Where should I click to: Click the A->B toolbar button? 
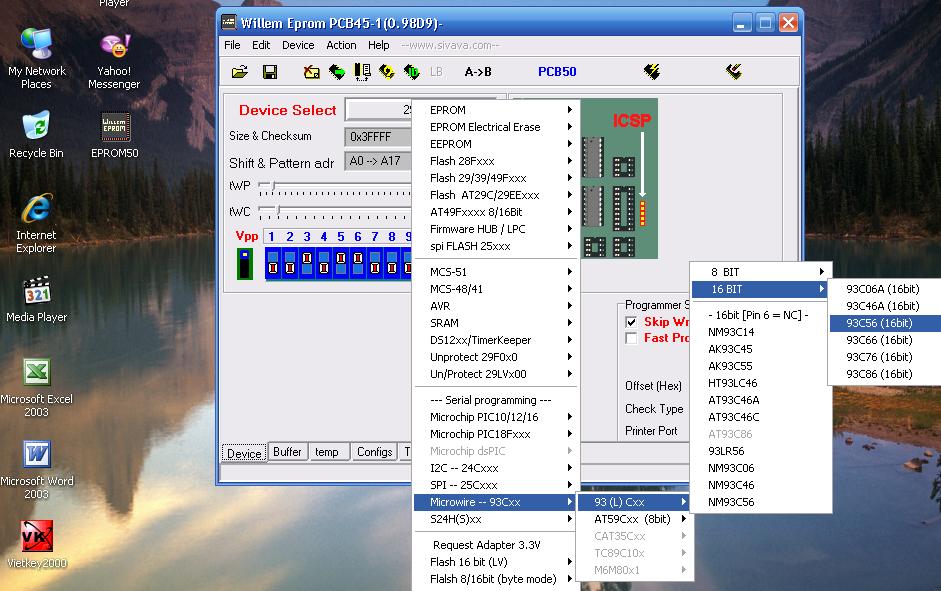[478, 72]
